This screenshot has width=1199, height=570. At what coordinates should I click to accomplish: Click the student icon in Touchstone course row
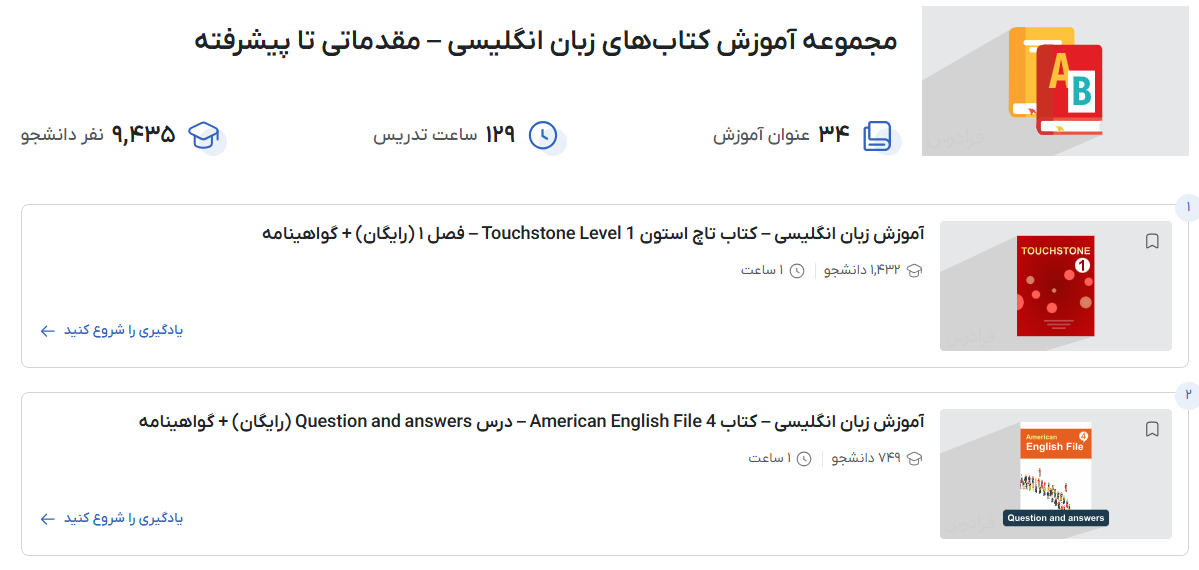click(x=914, y=270)
